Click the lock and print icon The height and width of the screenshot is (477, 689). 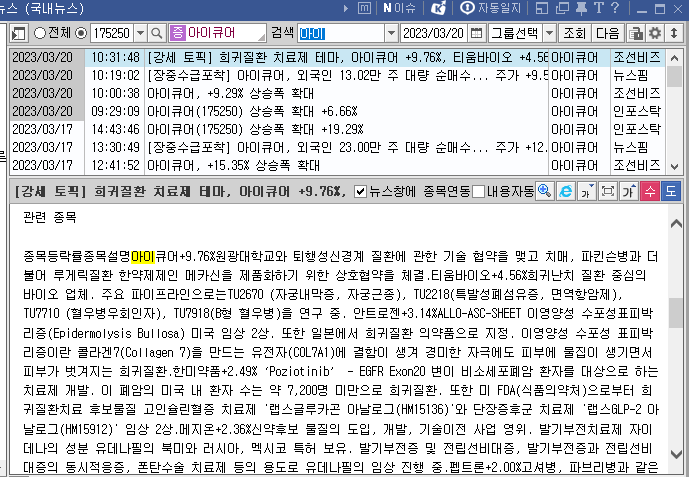[x=635, y=33]
